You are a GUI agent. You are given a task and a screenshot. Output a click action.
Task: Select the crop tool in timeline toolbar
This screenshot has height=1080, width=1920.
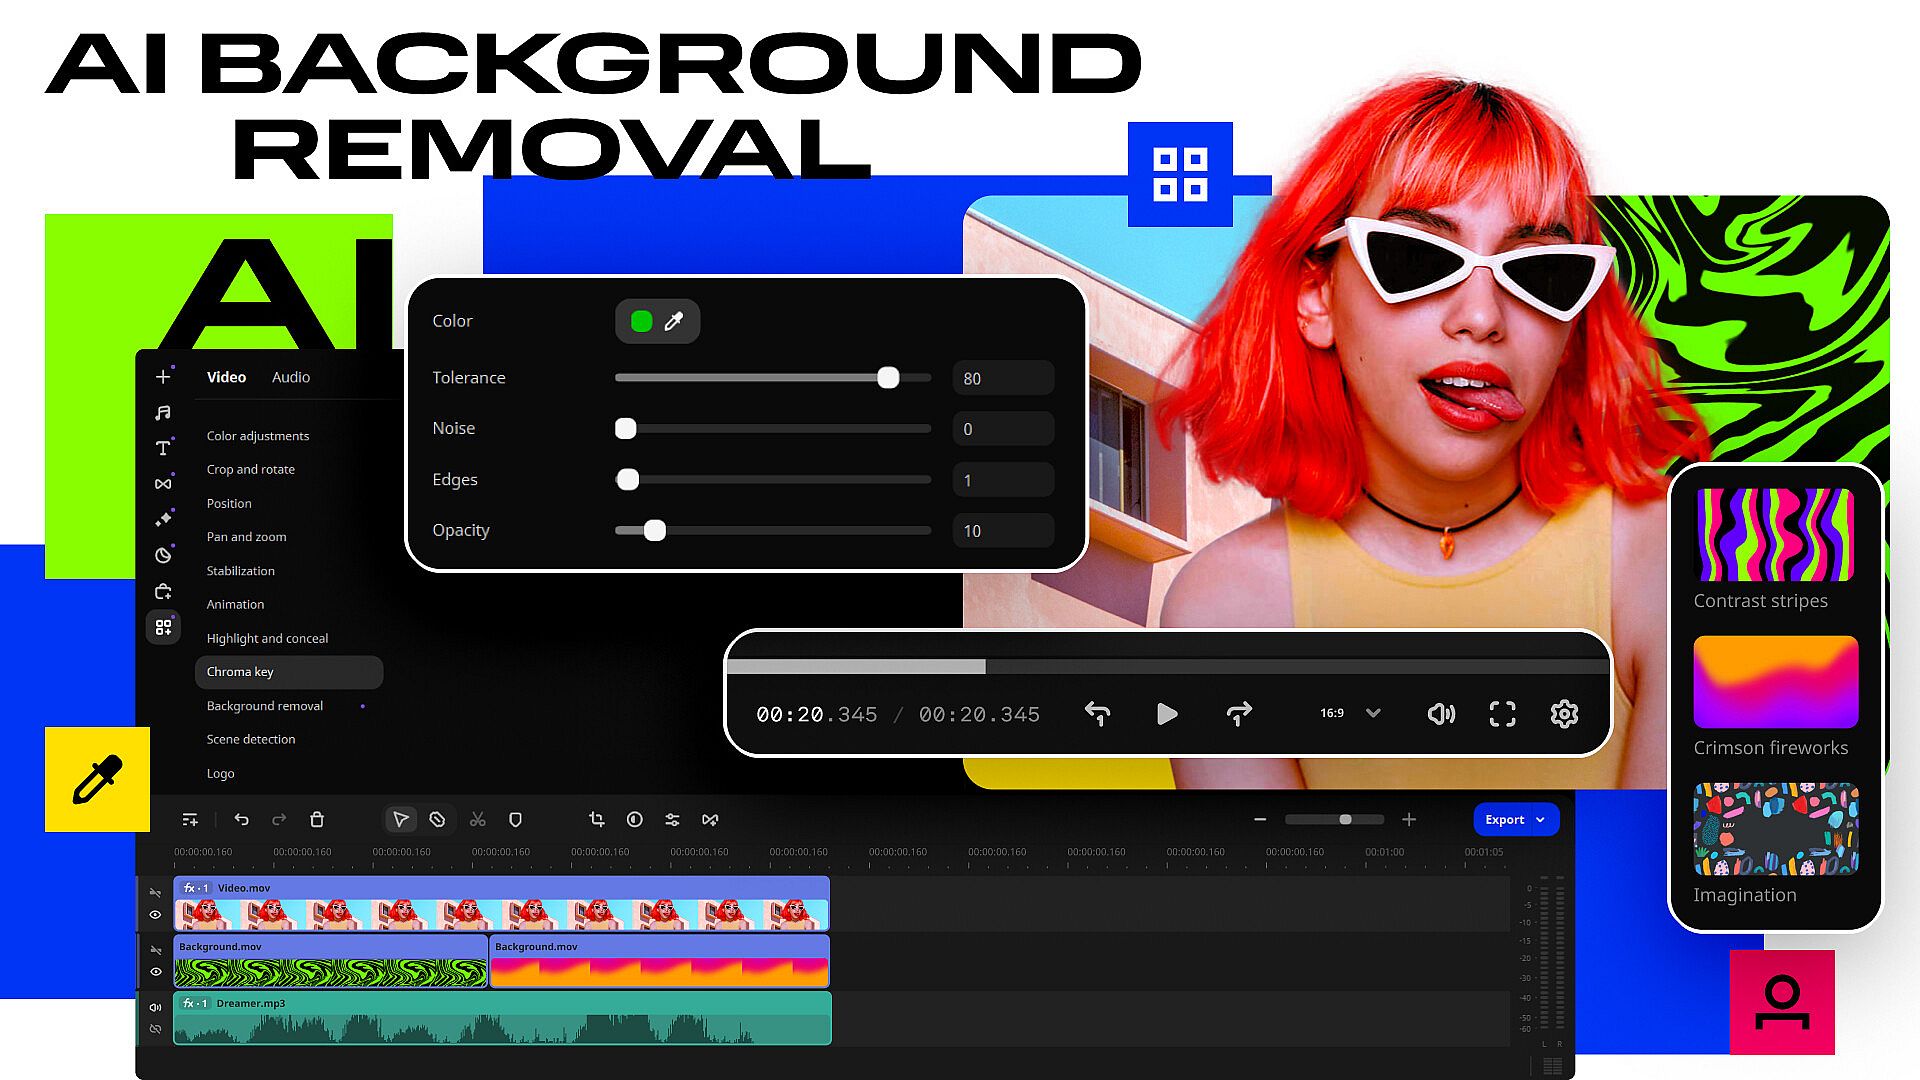[x=597, y=820]
